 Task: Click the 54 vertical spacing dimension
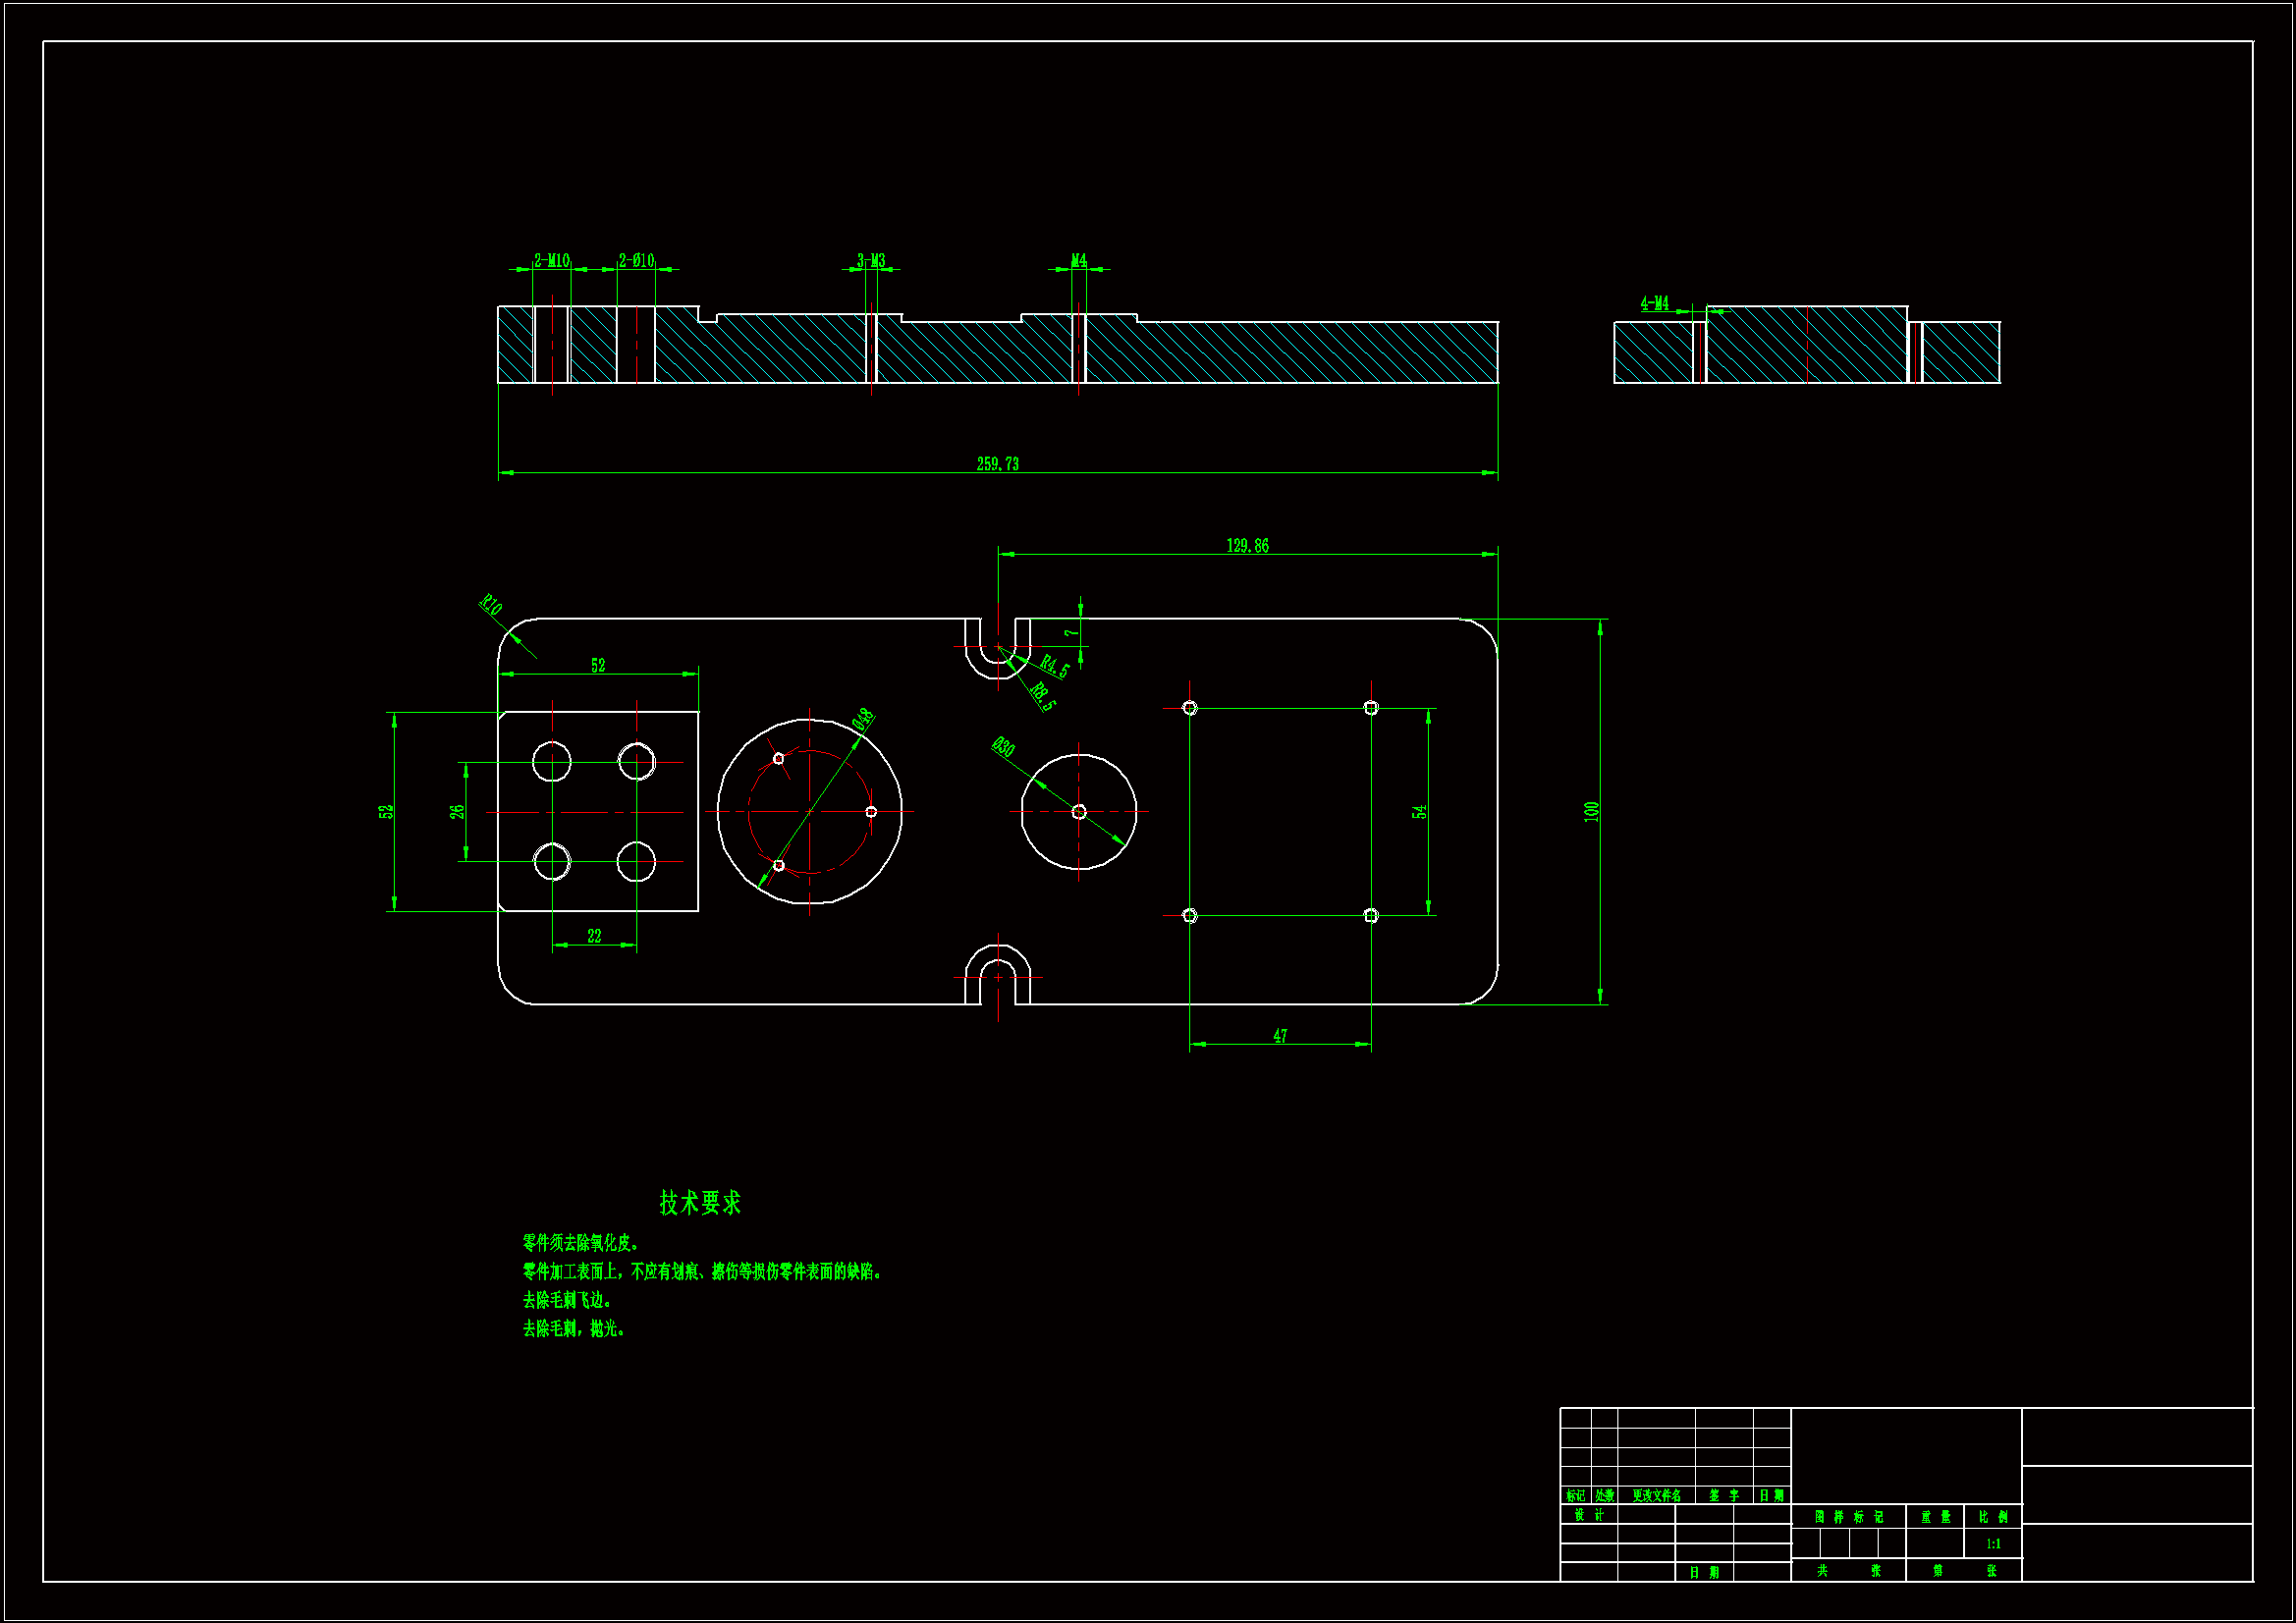[x=1419, y=812]
